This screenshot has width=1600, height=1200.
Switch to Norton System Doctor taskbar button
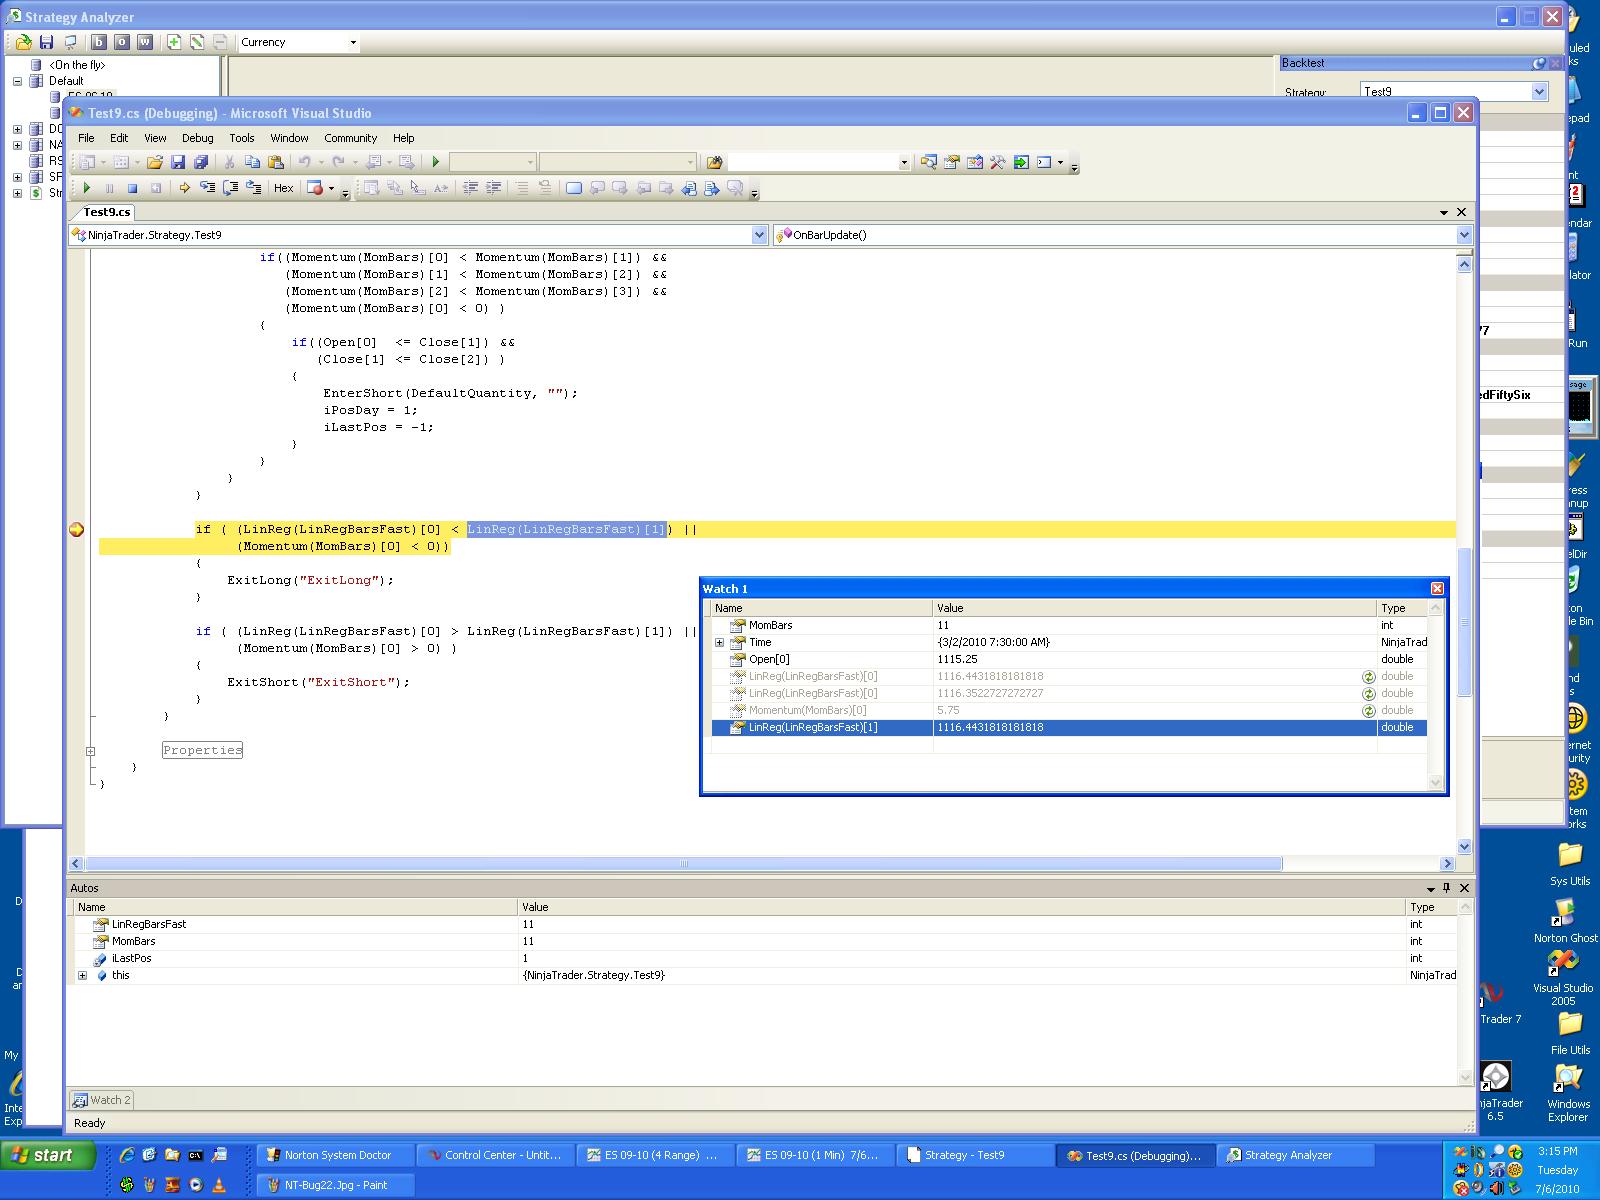[335, 1156]
